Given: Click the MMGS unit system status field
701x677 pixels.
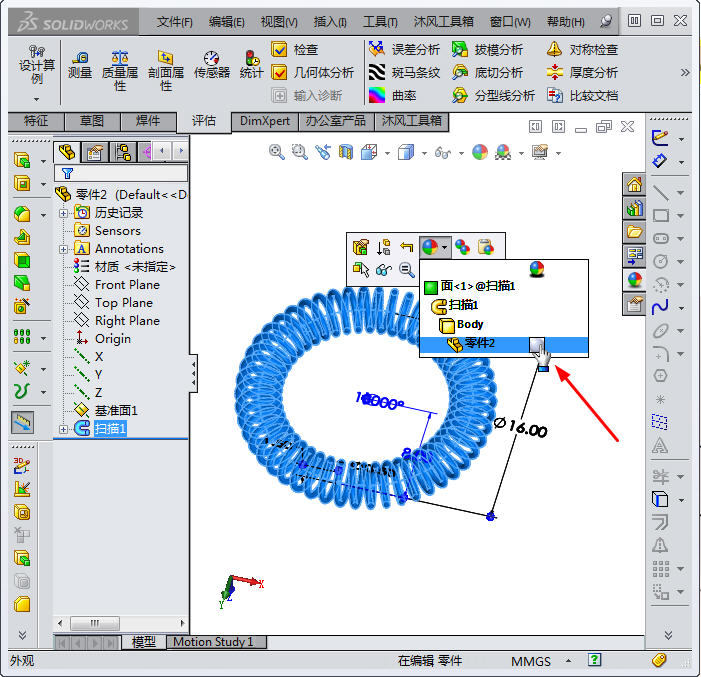Looking at the screenshot, I should 530,661.
